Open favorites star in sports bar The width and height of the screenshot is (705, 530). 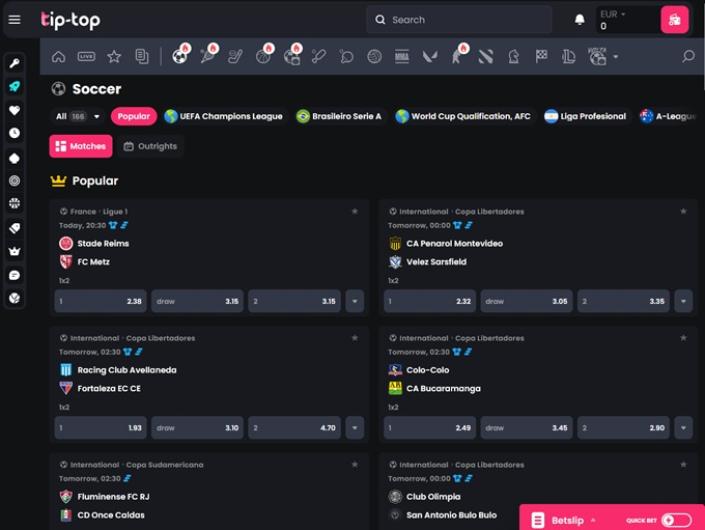[x=114, y=57]
